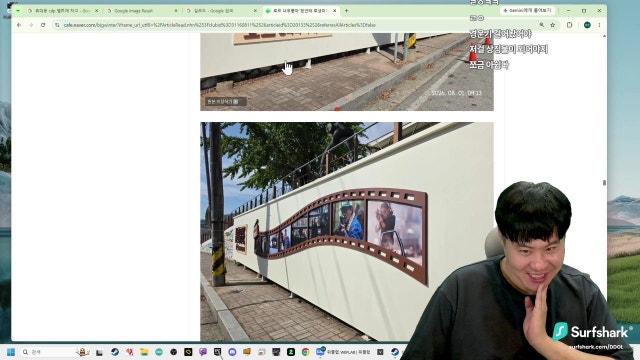640x360 pixels.
Task: Open a new browser tab
Action: coord(346,11)
